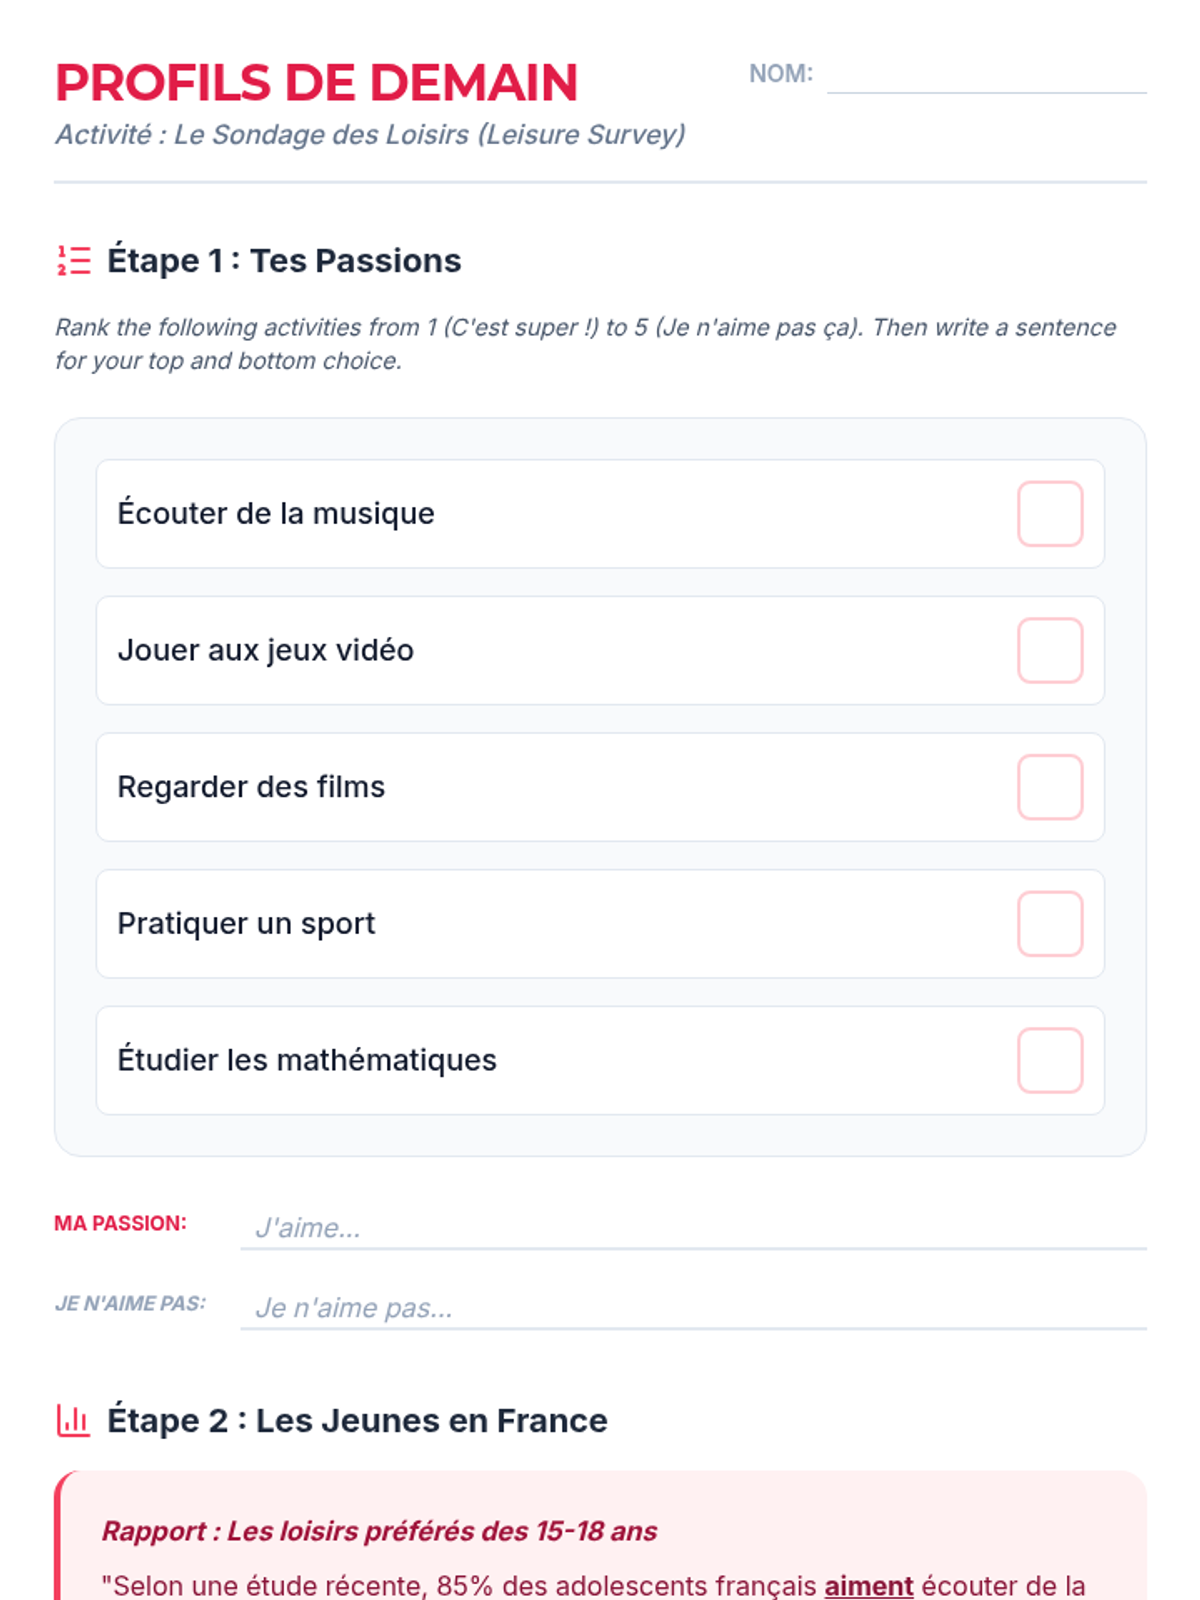Click the Étape 2 : Les Jeunes en France heading

(x=357, y=1421)
